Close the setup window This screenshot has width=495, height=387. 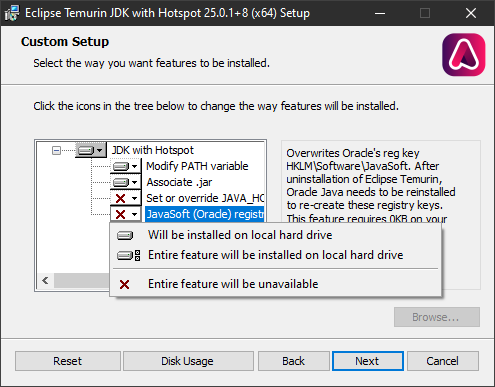(471, 13)
